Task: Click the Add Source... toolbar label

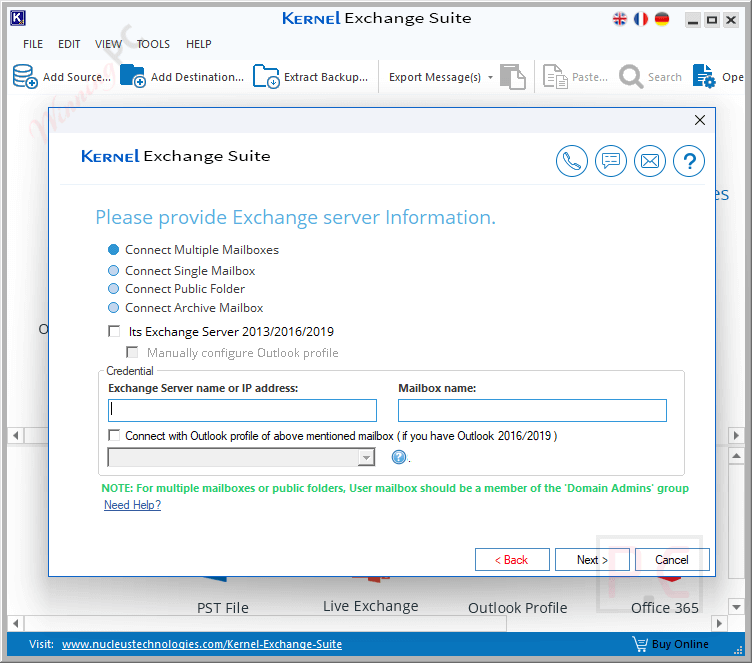Action: (77, 77)
